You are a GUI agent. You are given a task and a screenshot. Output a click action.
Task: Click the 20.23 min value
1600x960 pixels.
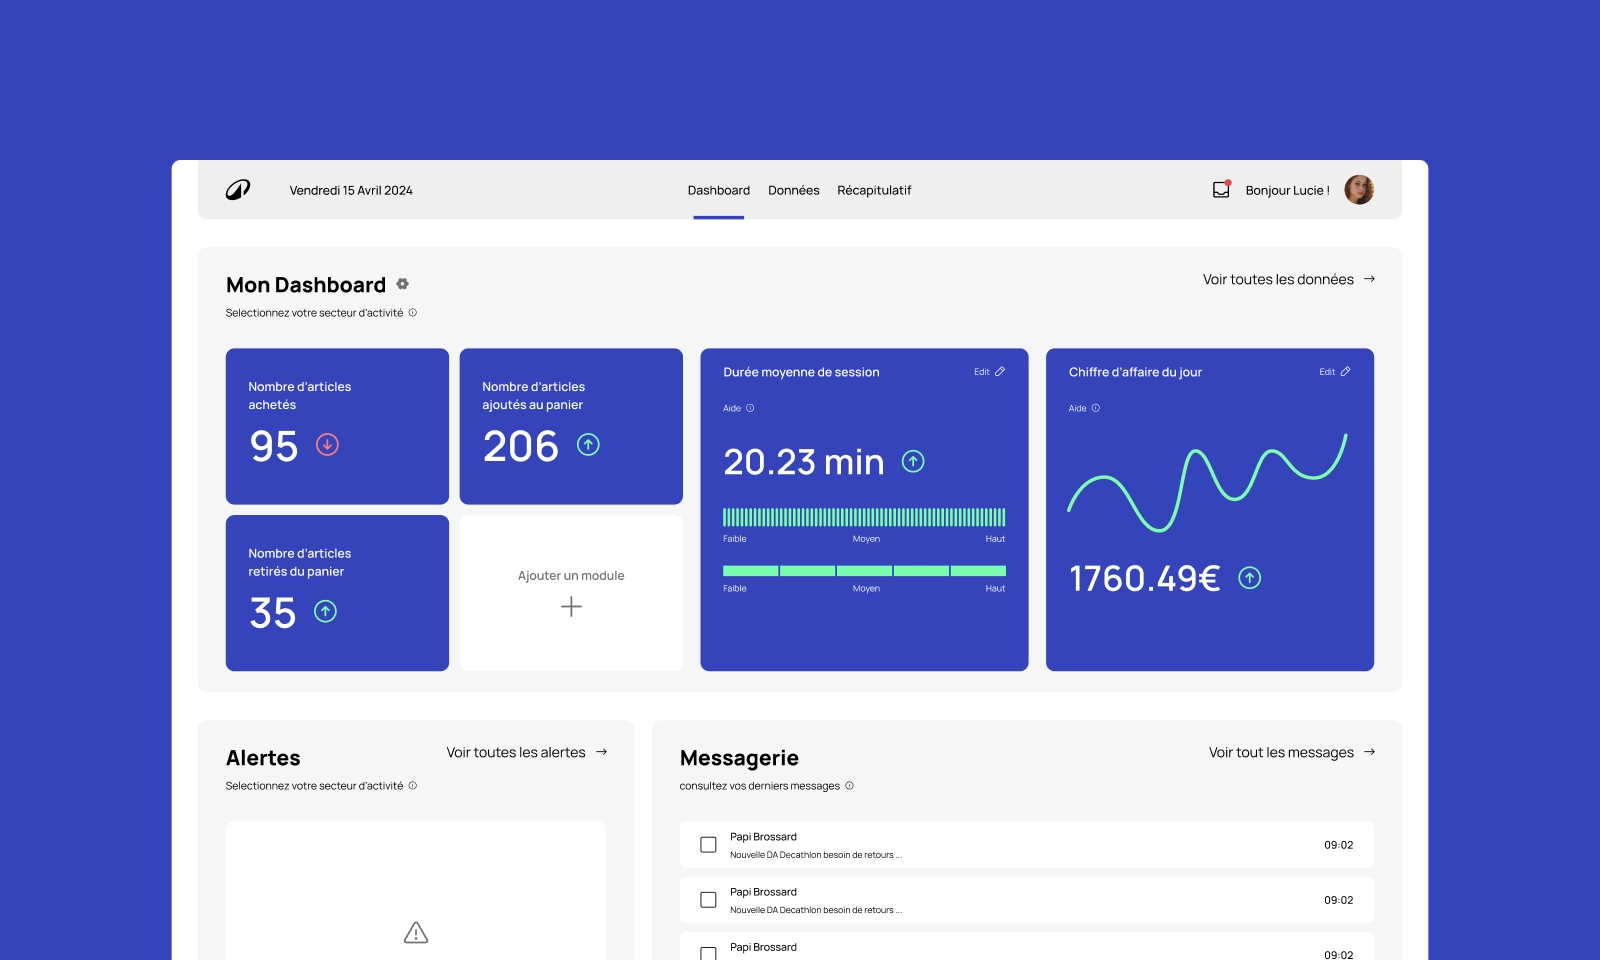click(803, 462)
